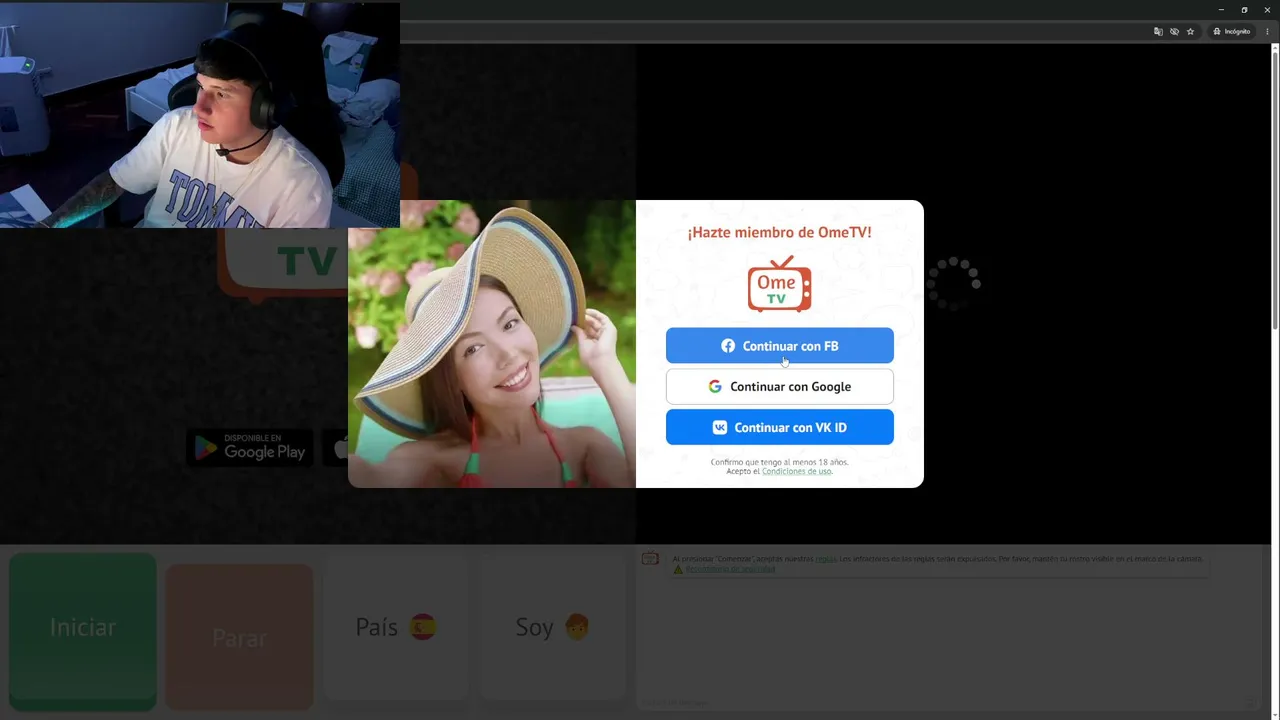1280x720 pixels.
Task: Open the Condiciones de uso link
Action: pyautogui.click(x=796, y=471)
